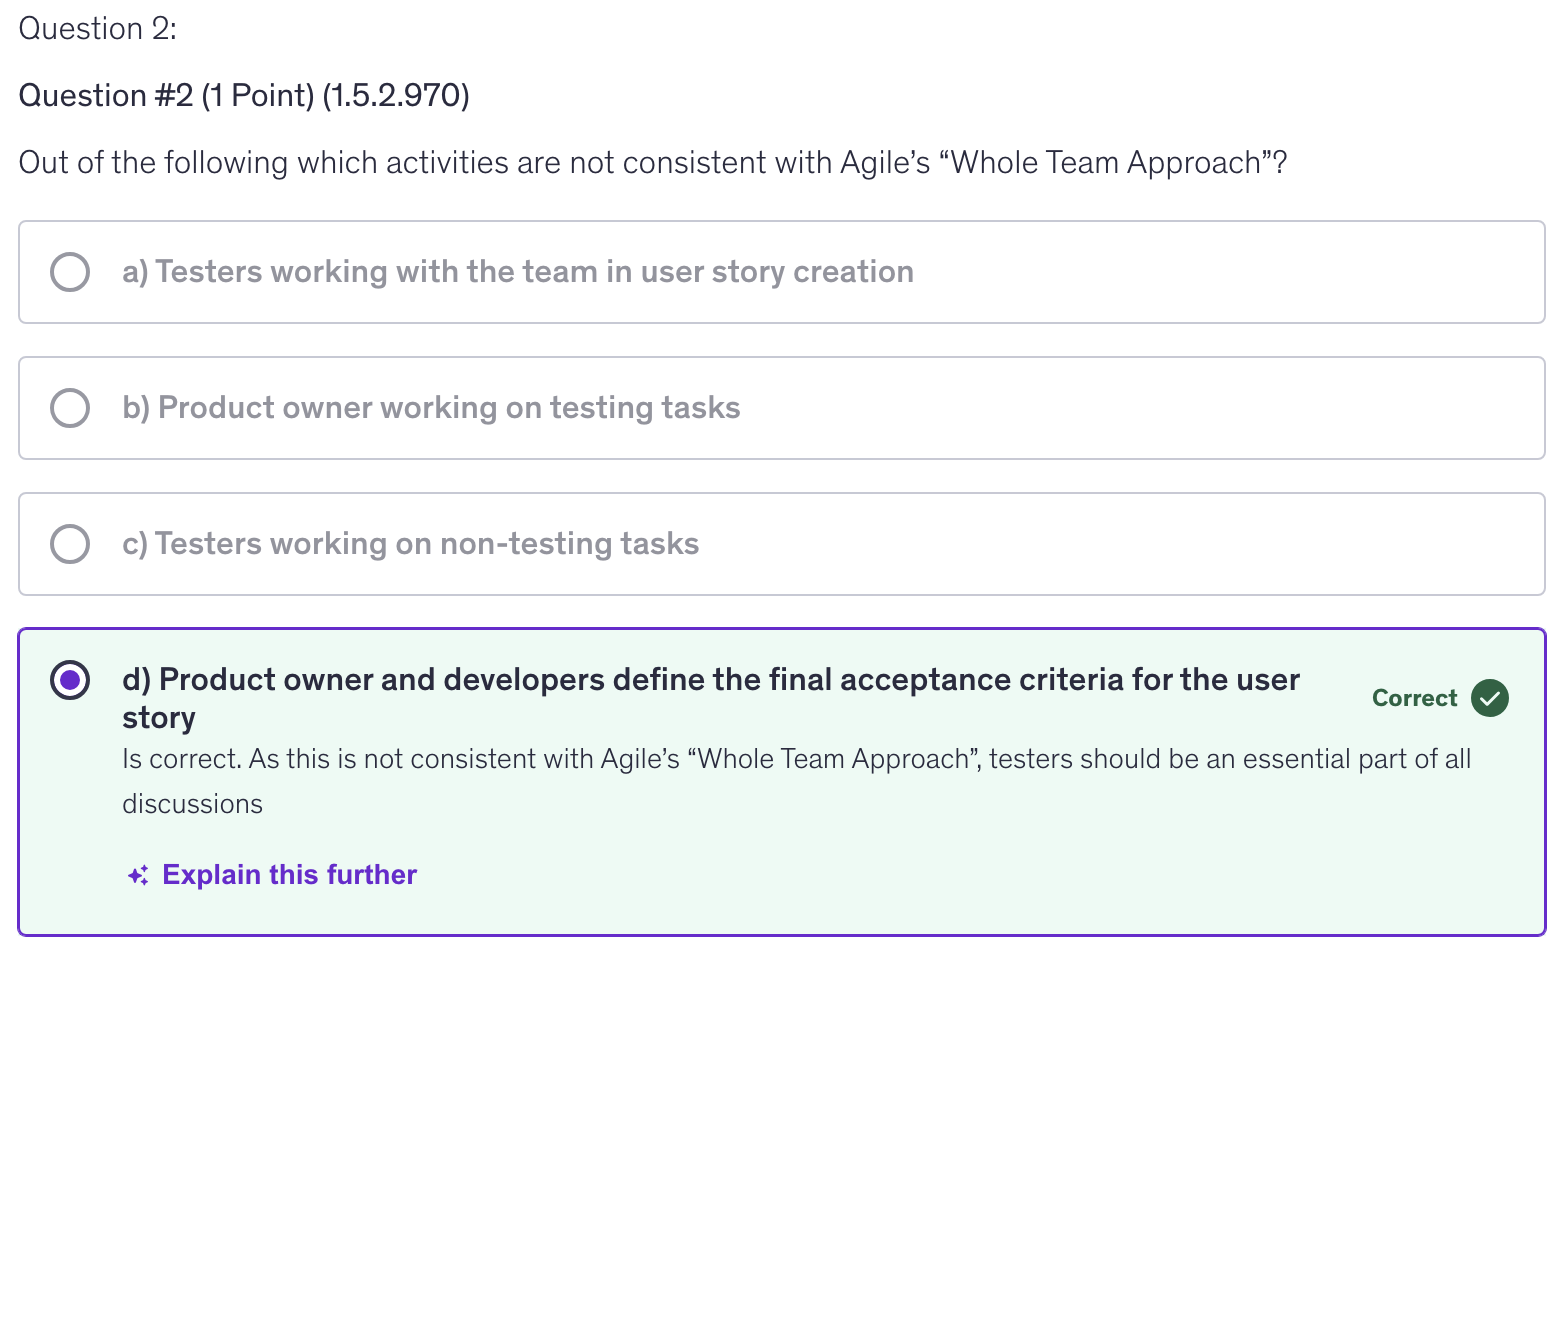The width and height of the screenshot is (1566, 1336).
Task: Click selected radio button for option d
Action: 70,680
